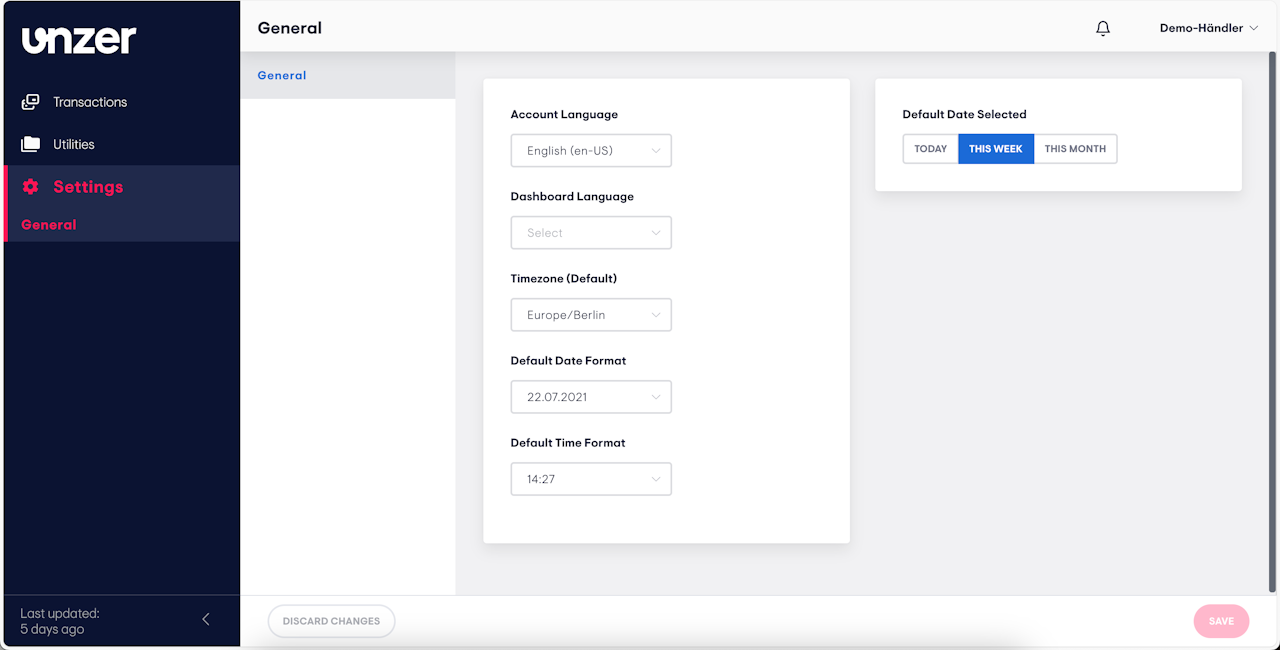Viewport: 1280px width, 650px height.
Task: Select THIS WEEK as default date
Action: (996, 149)
